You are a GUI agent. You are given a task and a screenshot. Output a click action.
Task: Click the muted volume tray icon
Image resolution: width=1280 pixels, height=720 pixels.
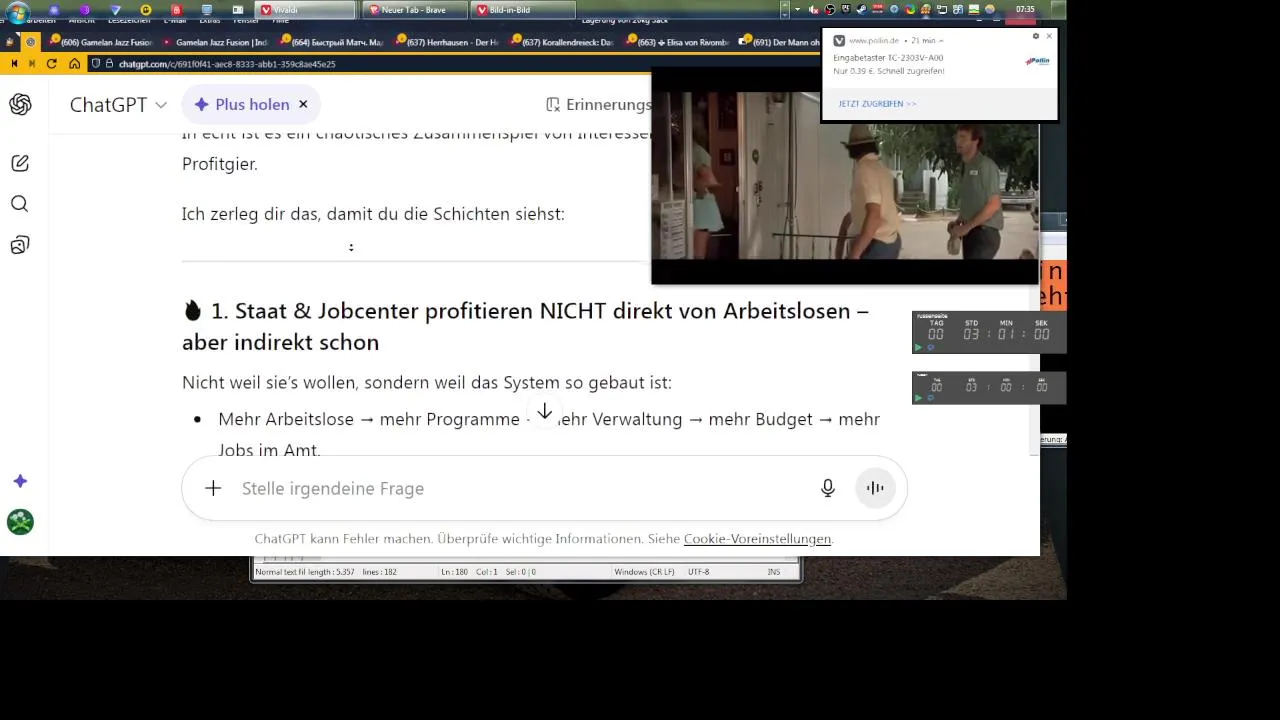(813, 10)
